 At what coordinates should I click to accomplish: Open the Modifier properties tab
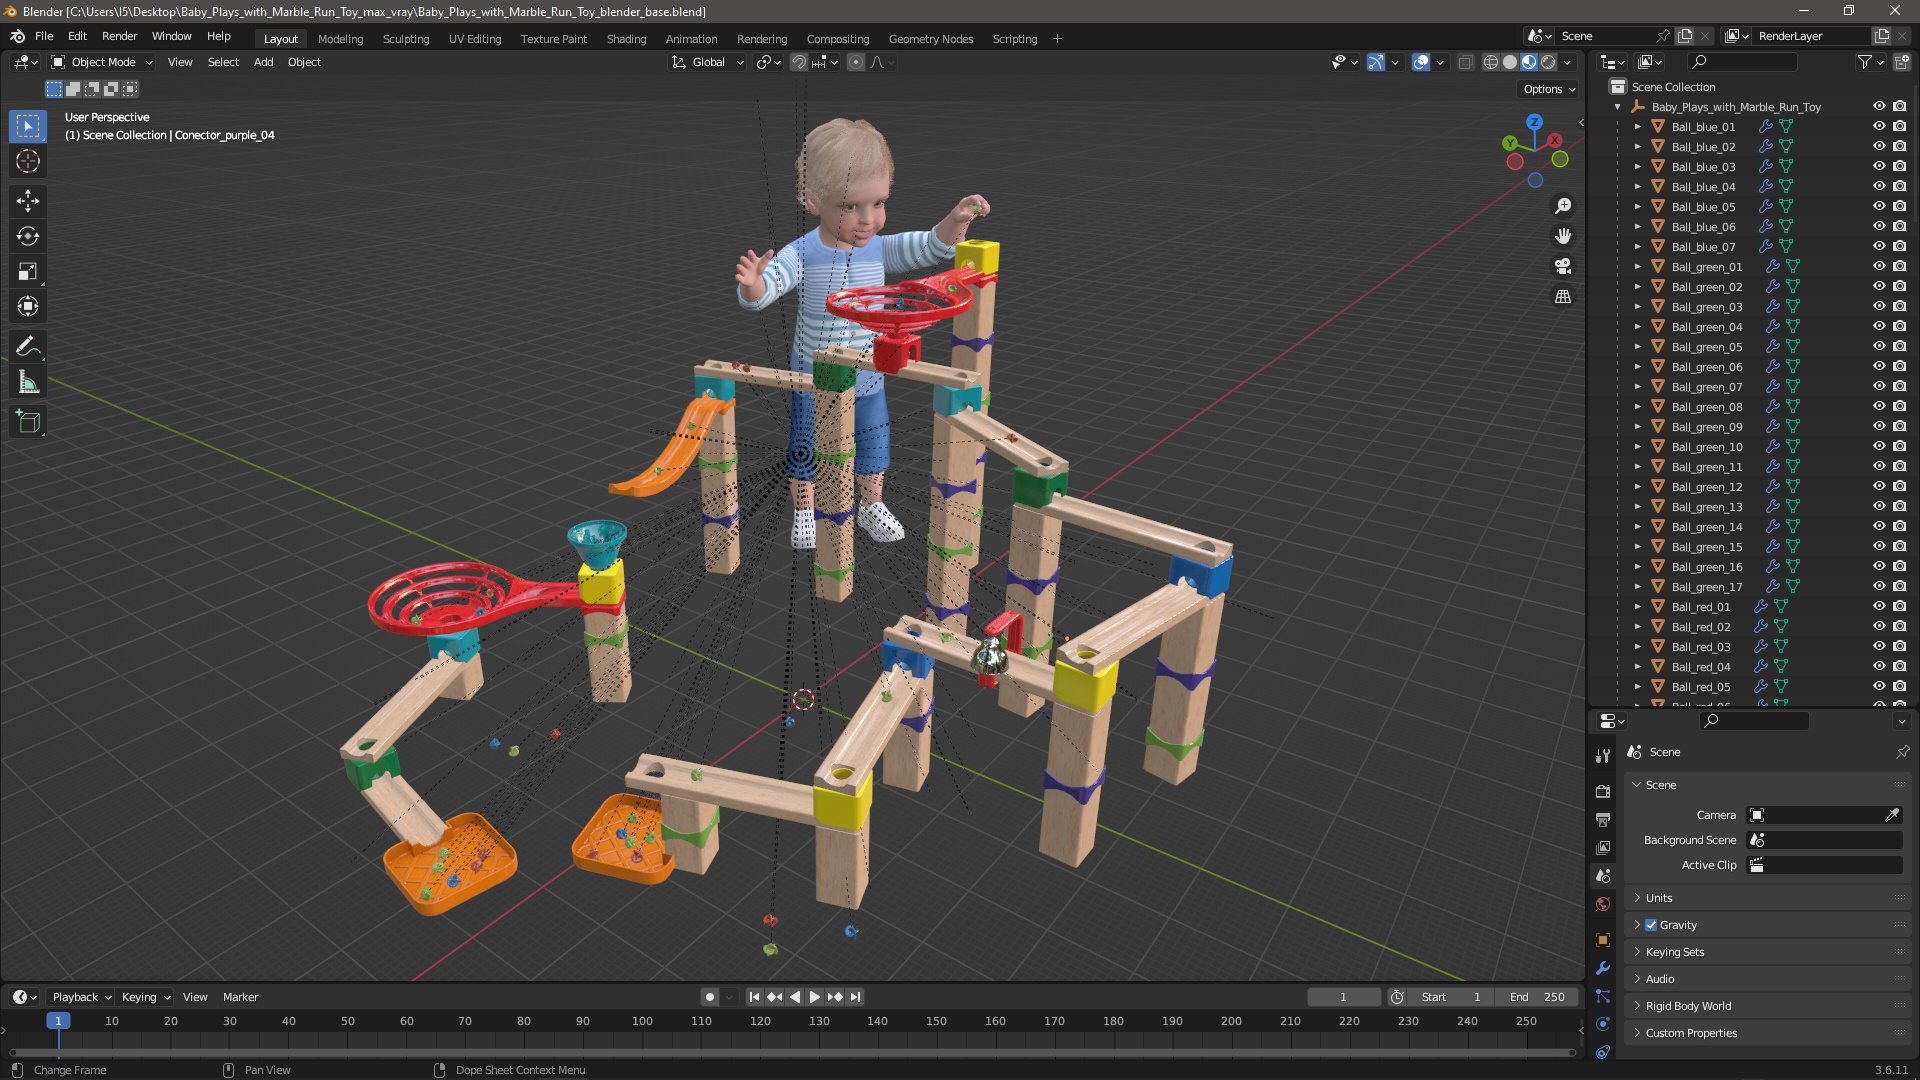coord(1603,968)
